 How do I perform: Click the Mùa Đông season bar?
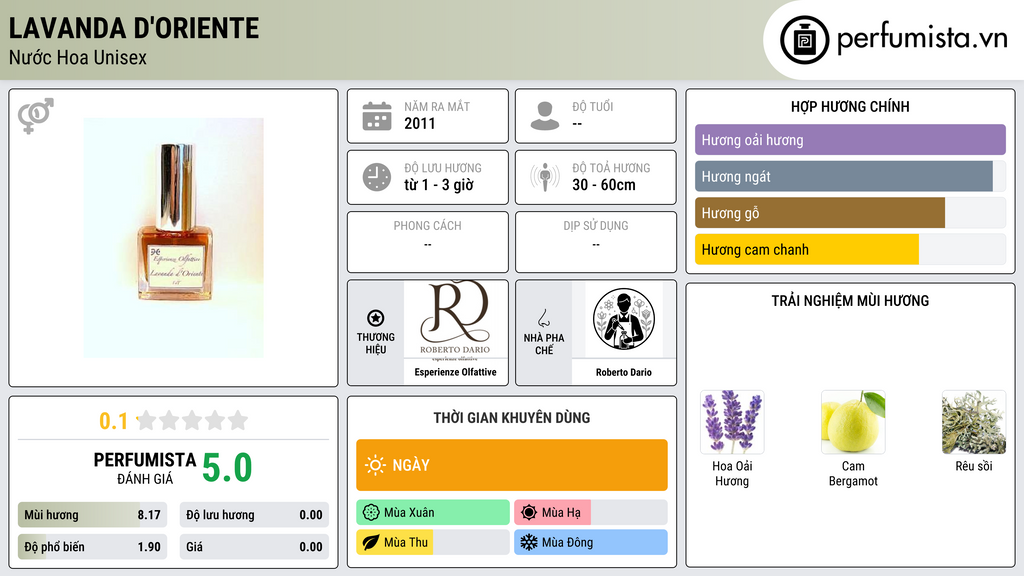click(x=591, y=543)
